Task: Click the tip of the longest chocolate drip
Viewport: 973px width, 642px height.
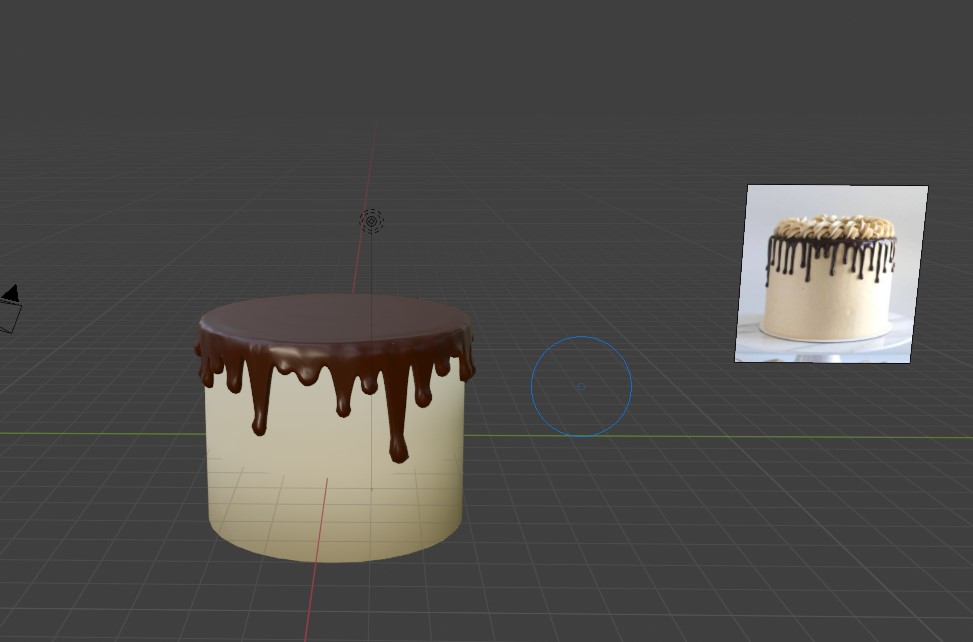Action: 398,454
